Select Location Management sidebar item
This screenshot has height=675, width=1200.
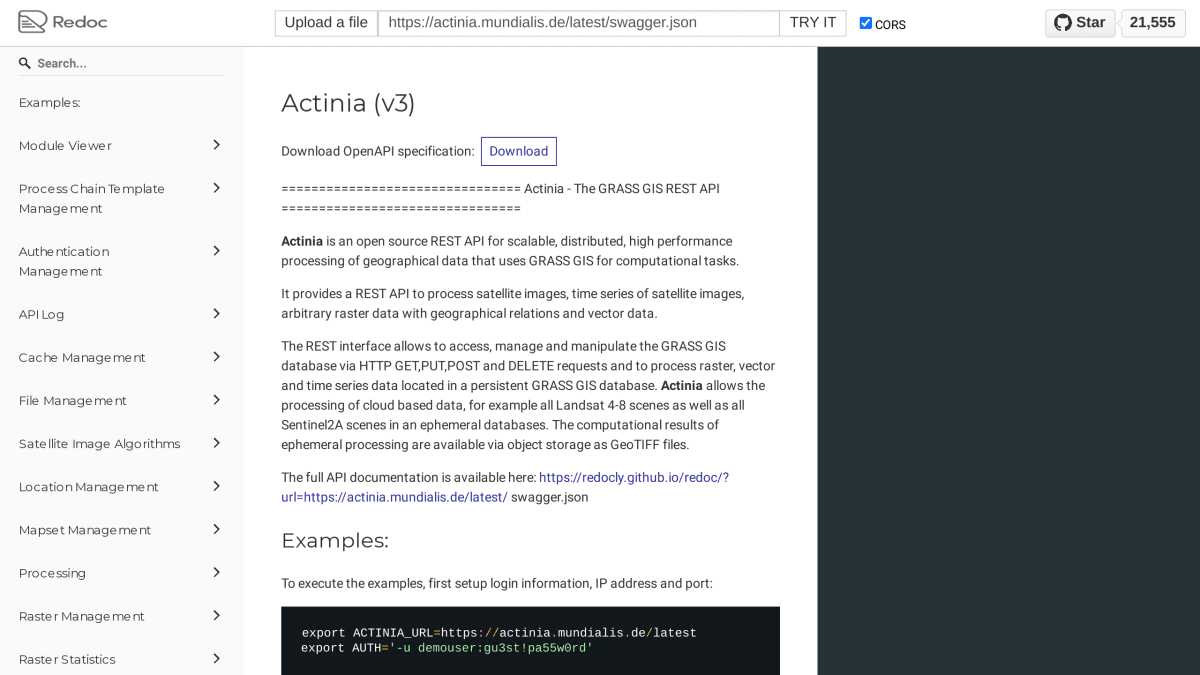coord(121,487)
